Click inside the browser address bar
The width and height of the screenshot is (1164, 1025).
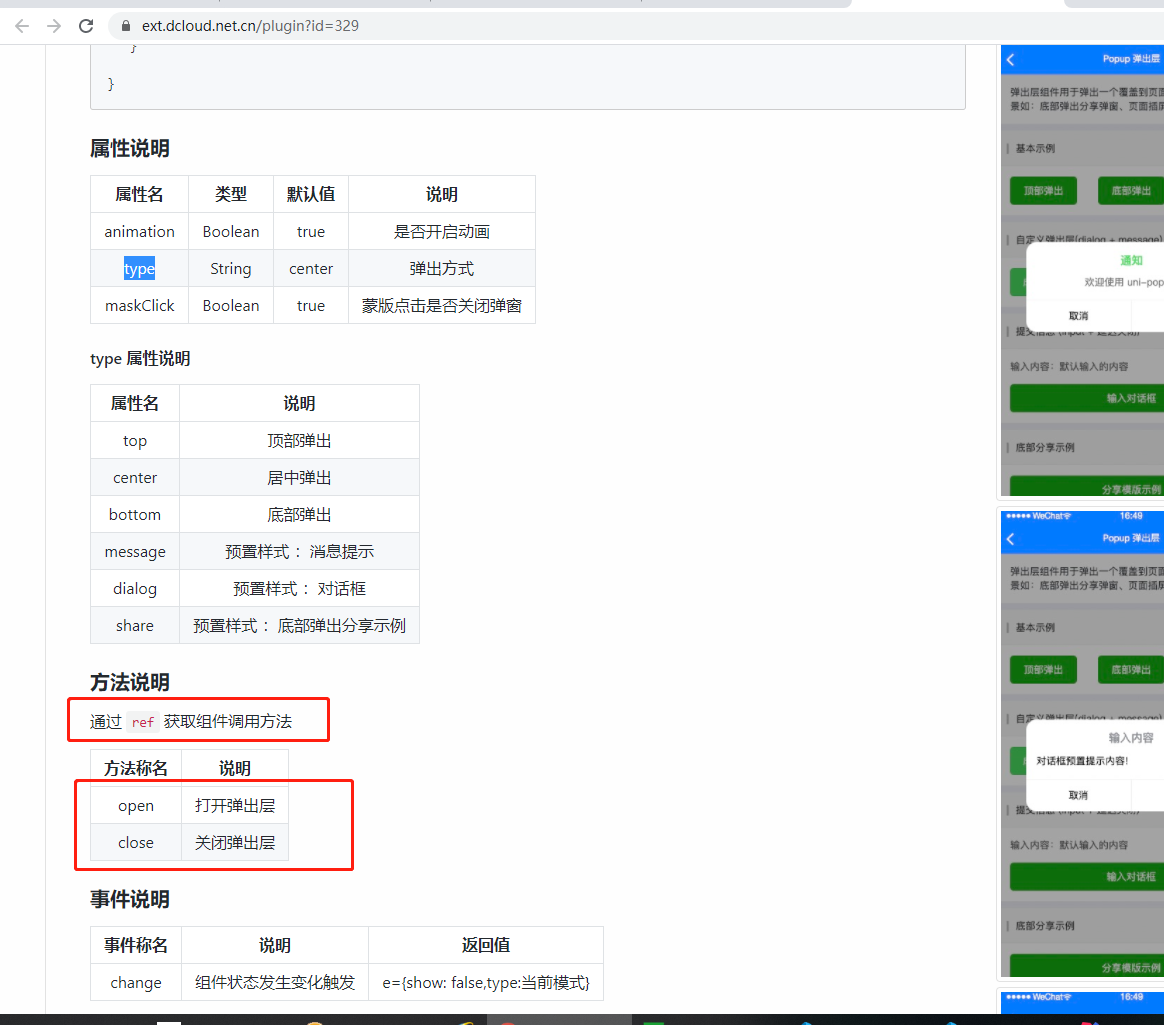[x=400, y=27]
